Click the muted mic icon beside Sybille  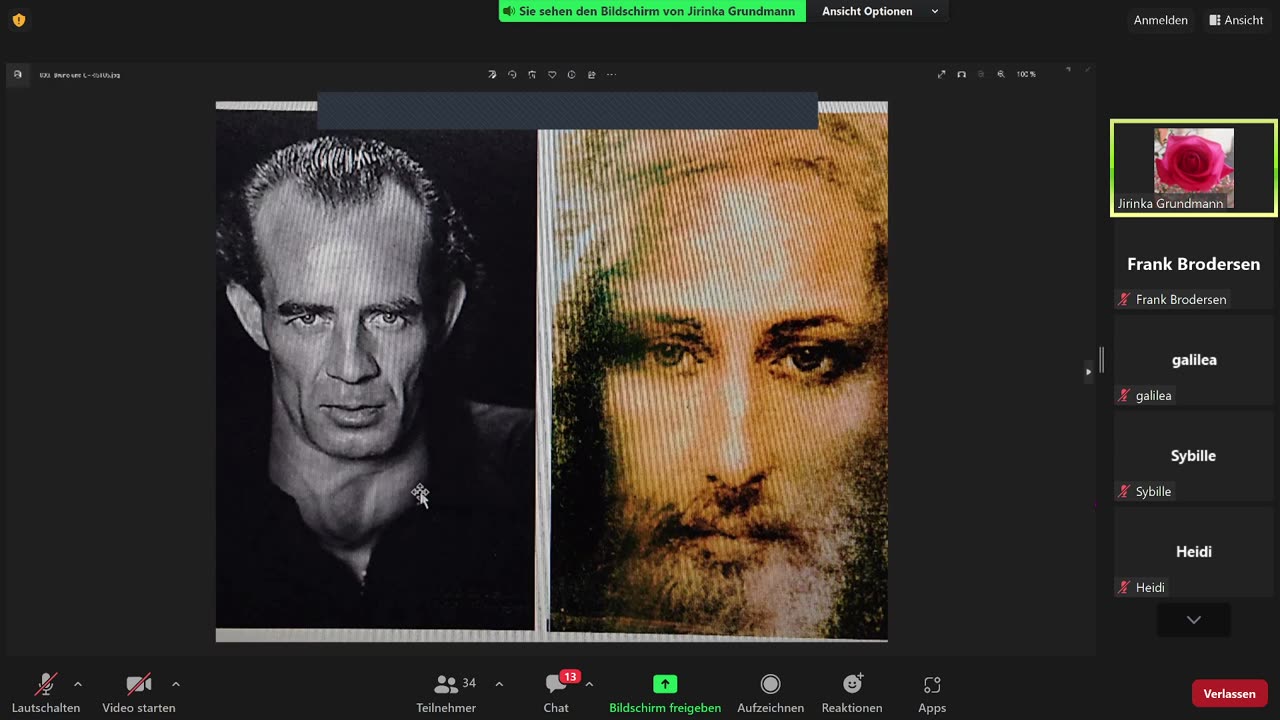[x=1124, y=491]
